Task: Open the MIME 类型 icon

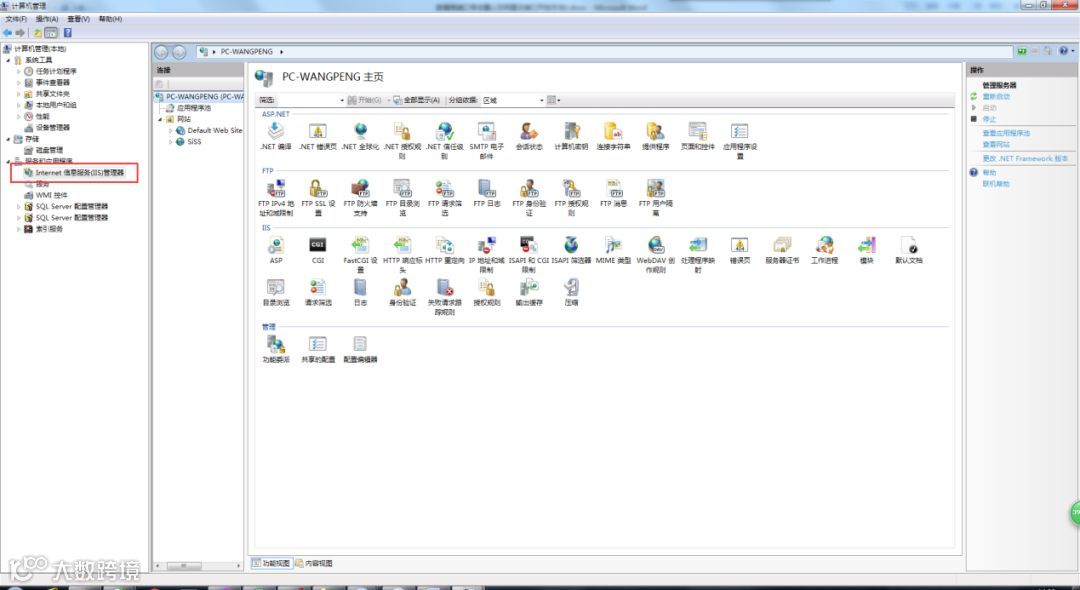Action: tap(613, 245)
